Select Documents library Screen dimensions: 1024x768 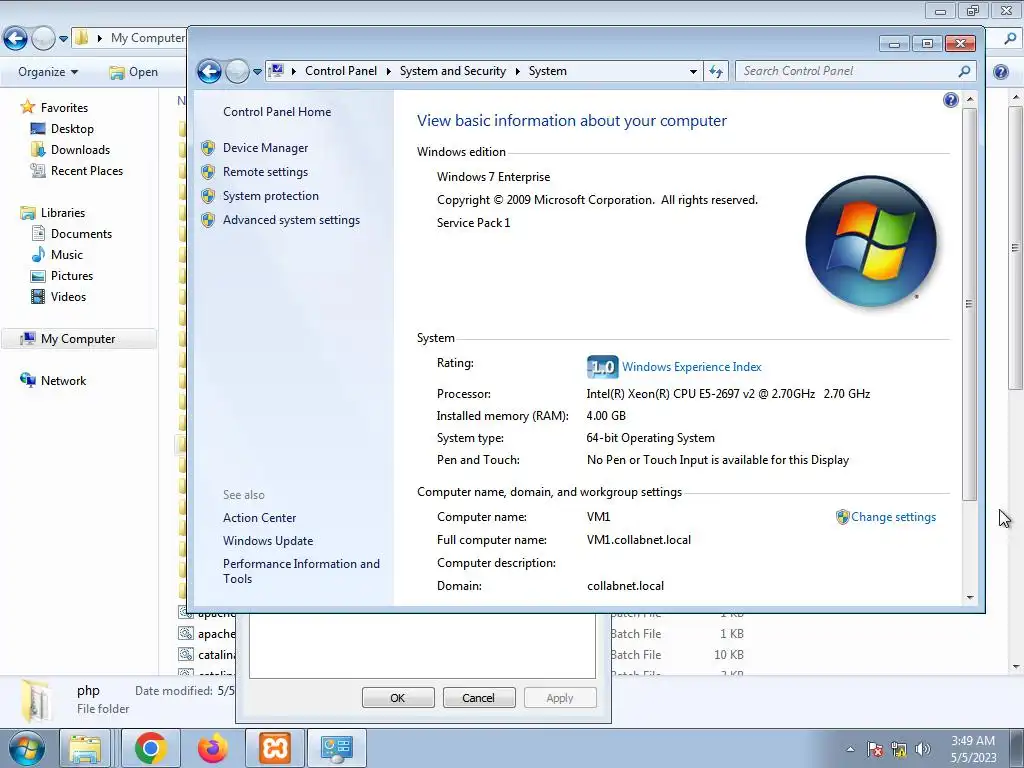(81, 233)
